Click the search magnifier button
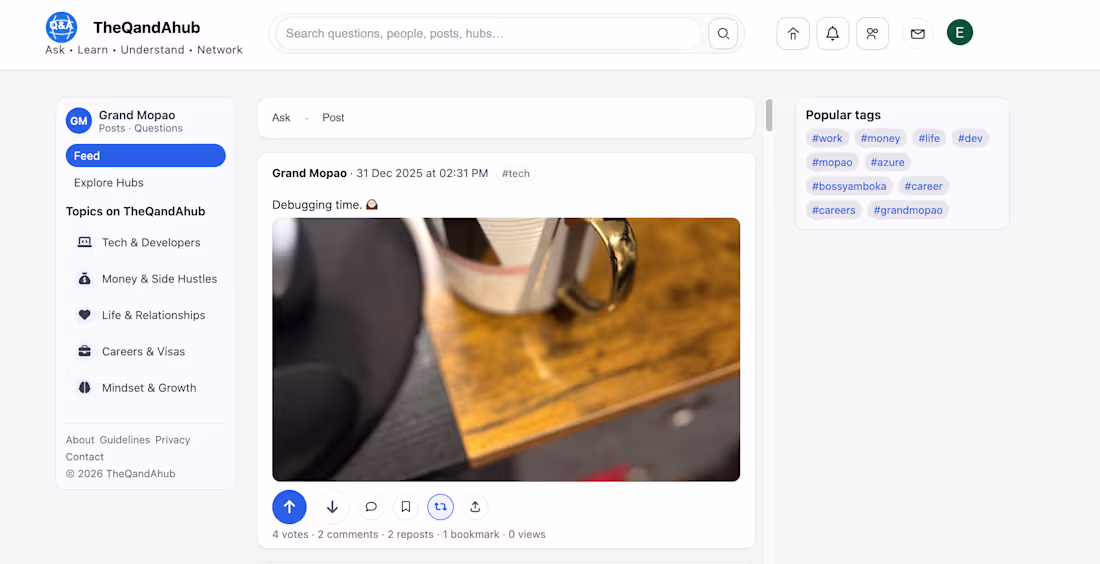Screen dimensions: 1100x564 [x=723, y=34]
